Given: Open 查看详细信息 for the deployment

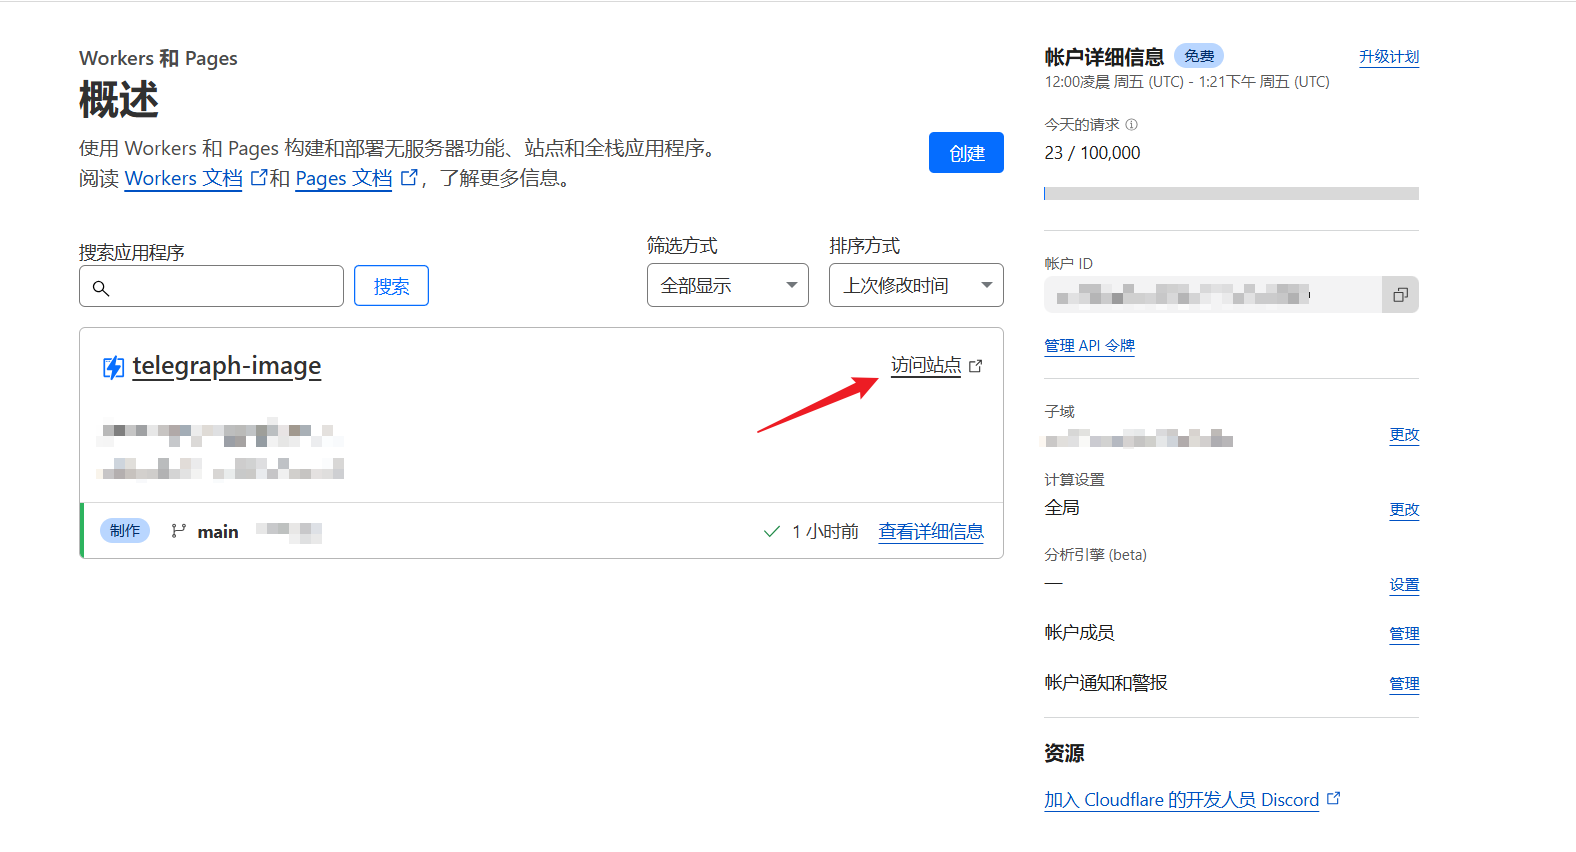Looking at the screenshot, I should (931, 532).
